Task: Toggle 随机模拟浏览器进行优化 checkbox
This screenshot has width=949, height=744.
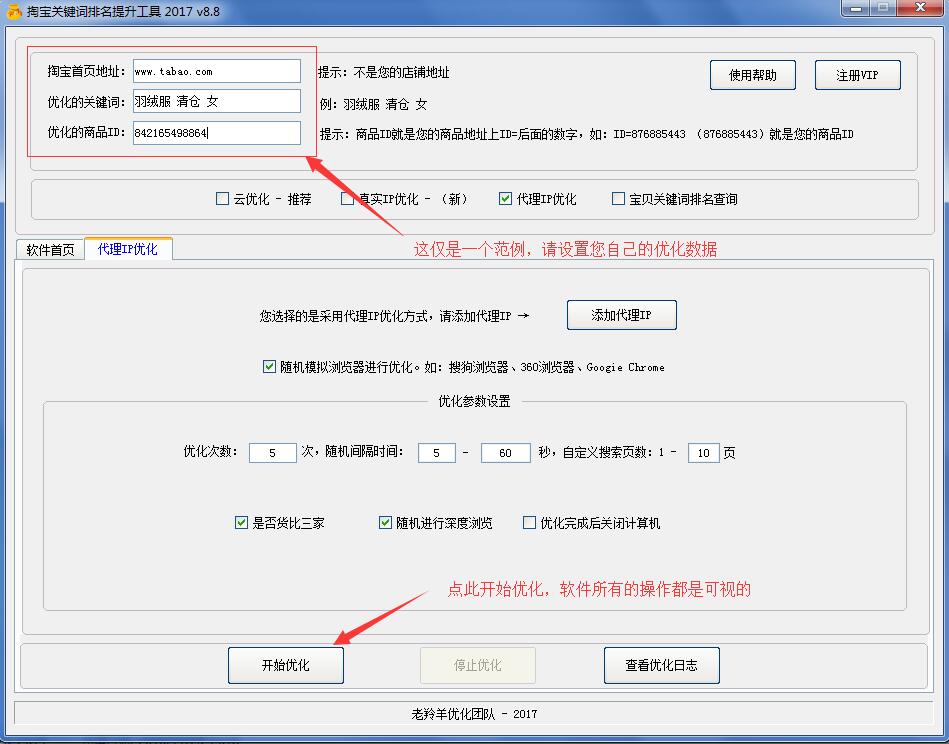Action: click(270, 367)
